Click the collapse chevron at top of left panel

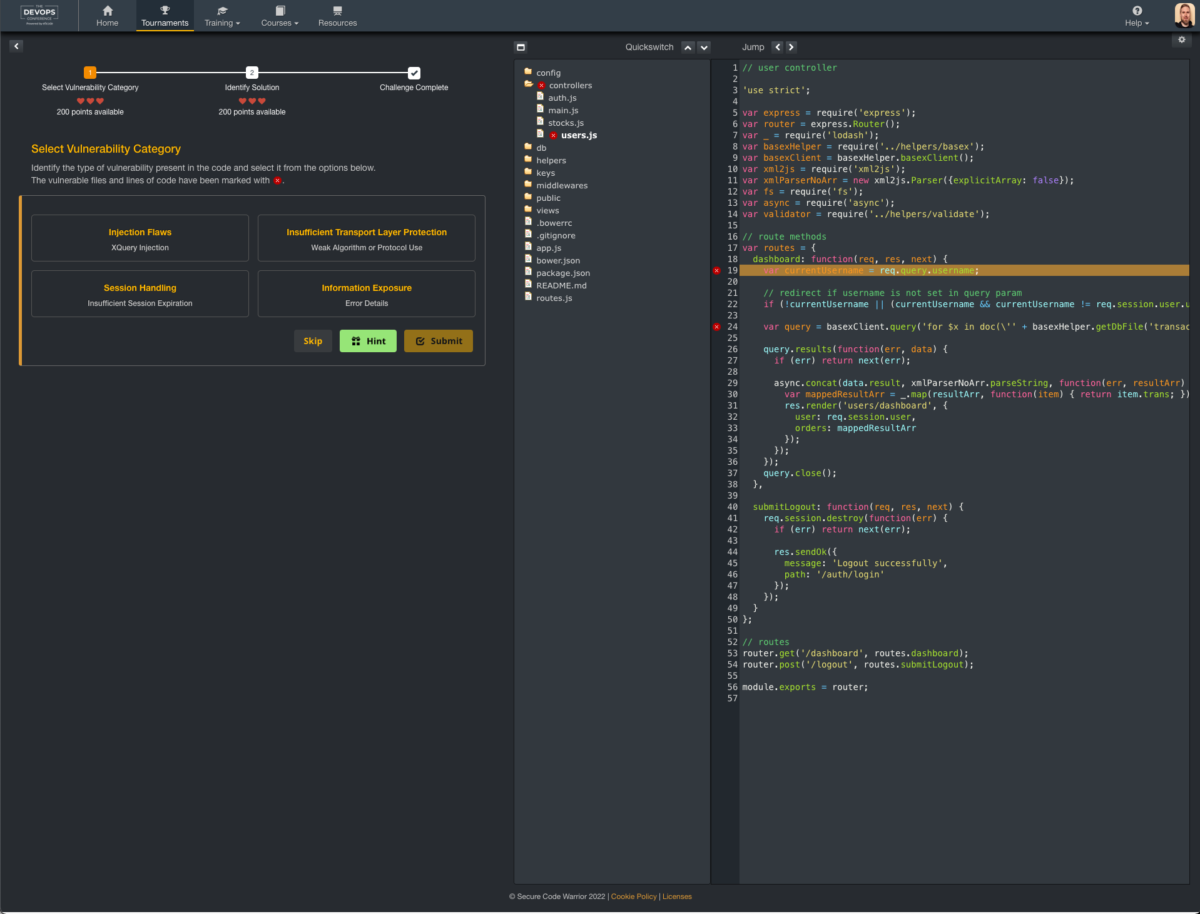tap(16, 45)
